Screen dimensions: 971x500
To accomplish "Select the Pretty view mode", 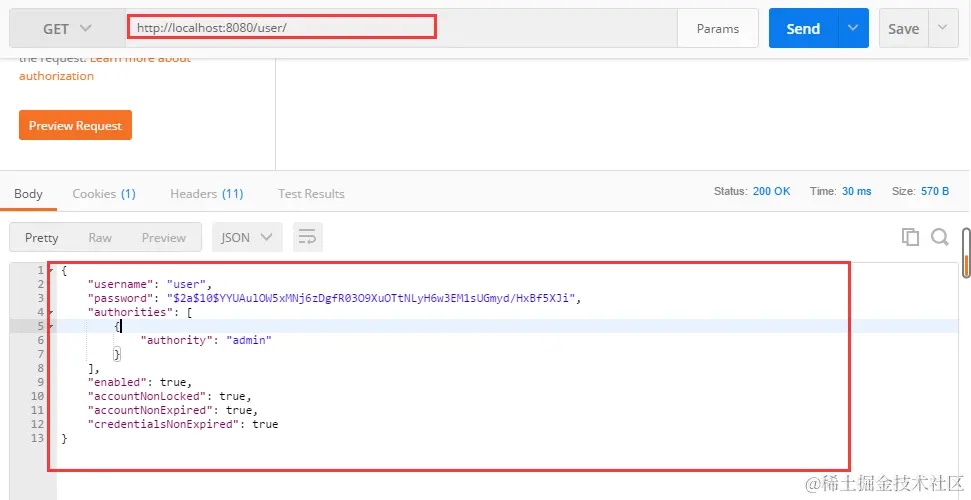I will pos(41,237).
